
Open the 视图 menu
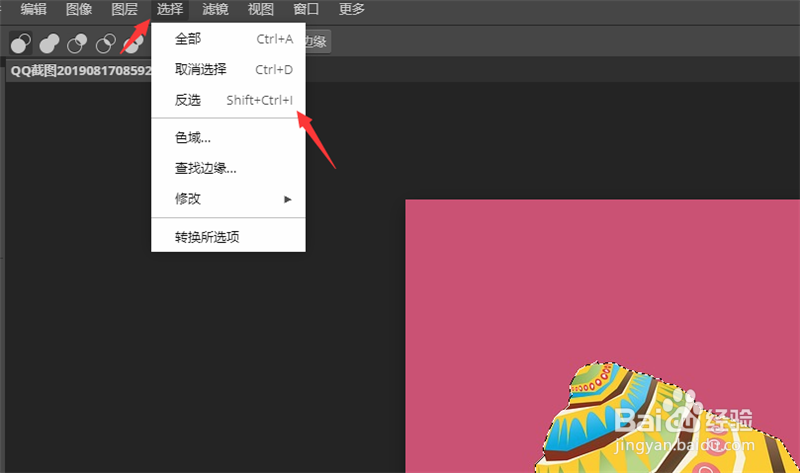(x=261, y=9)
